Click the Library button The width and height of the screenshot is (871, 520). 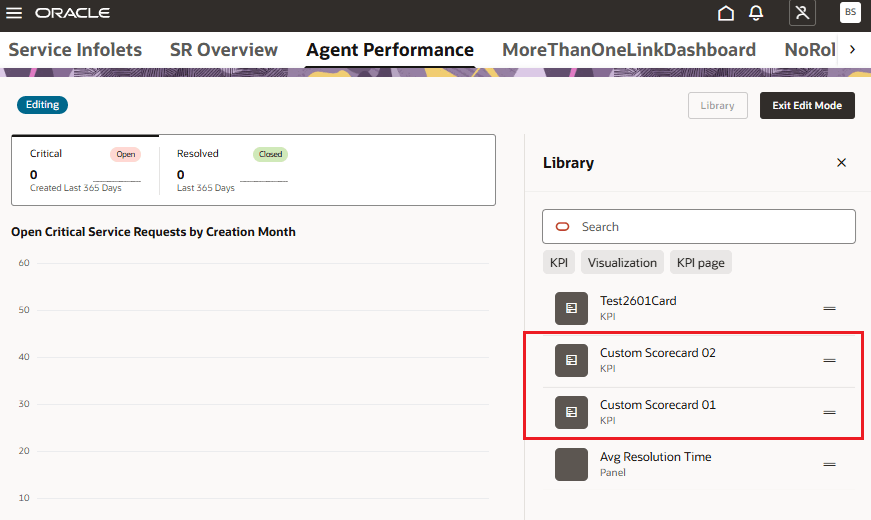click(718, 106)
